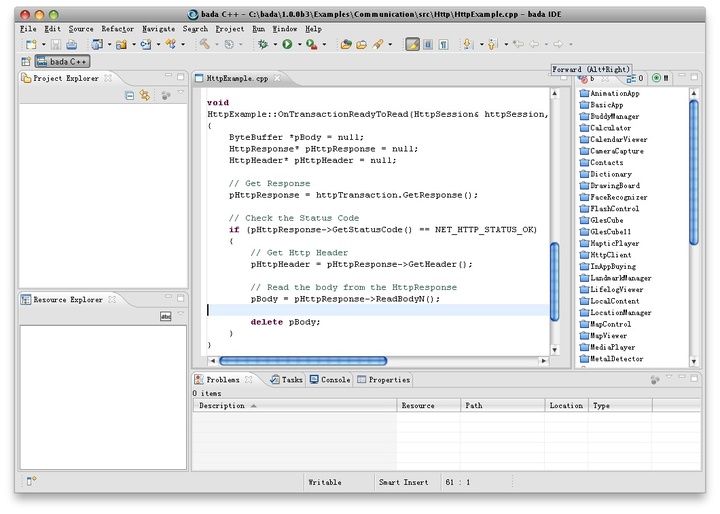The image size is (720, 514).
Task: Open Problems view menu triangle
Action: (x=669, y=377)
